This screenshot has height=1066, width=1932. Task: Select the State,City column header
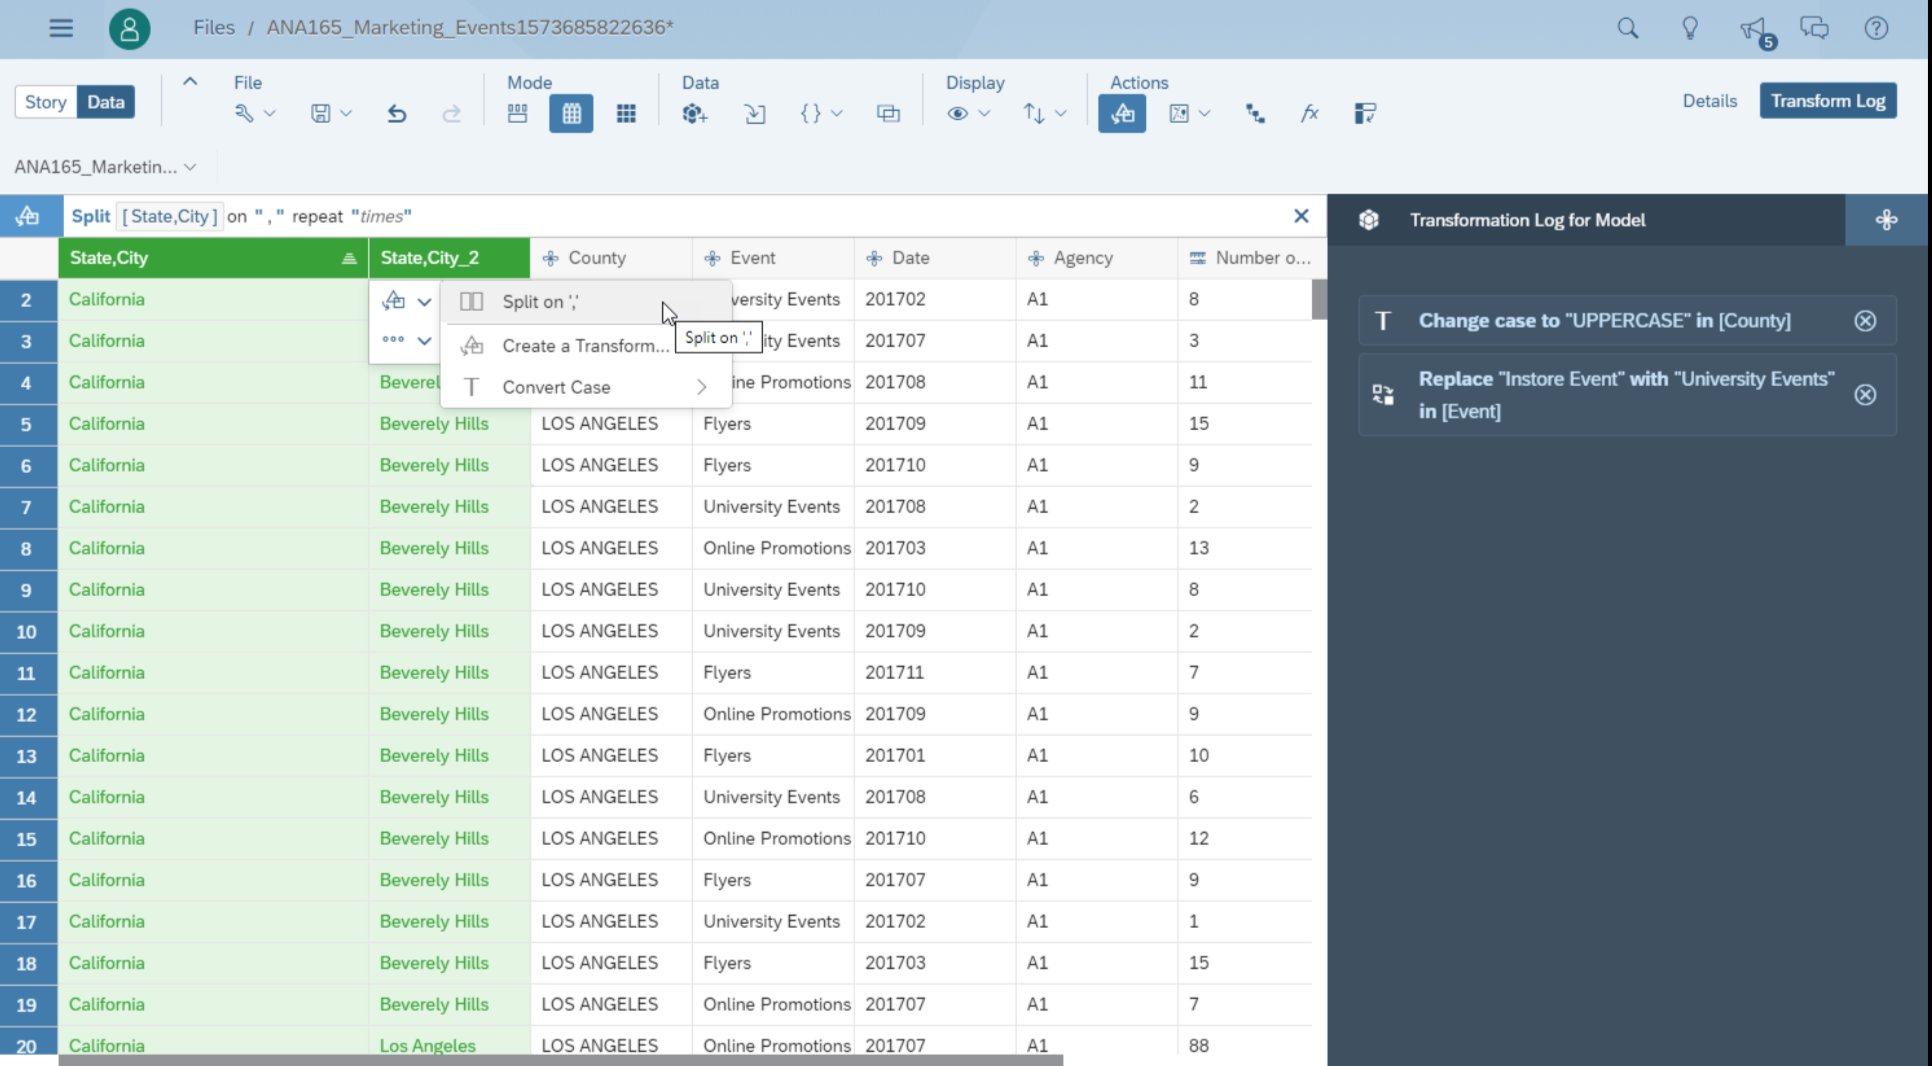[213, 258]
